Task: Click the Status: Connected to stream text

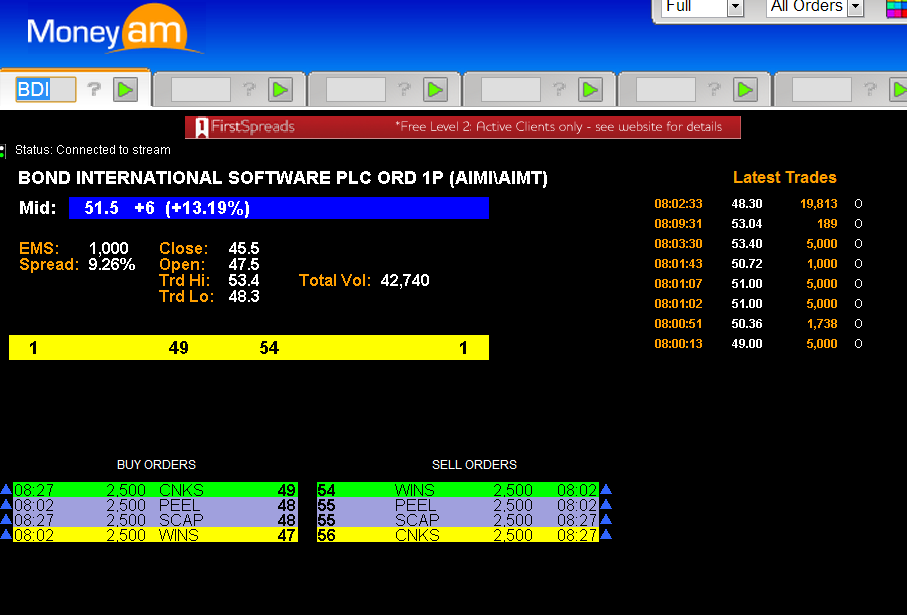Action: [93, 150]
